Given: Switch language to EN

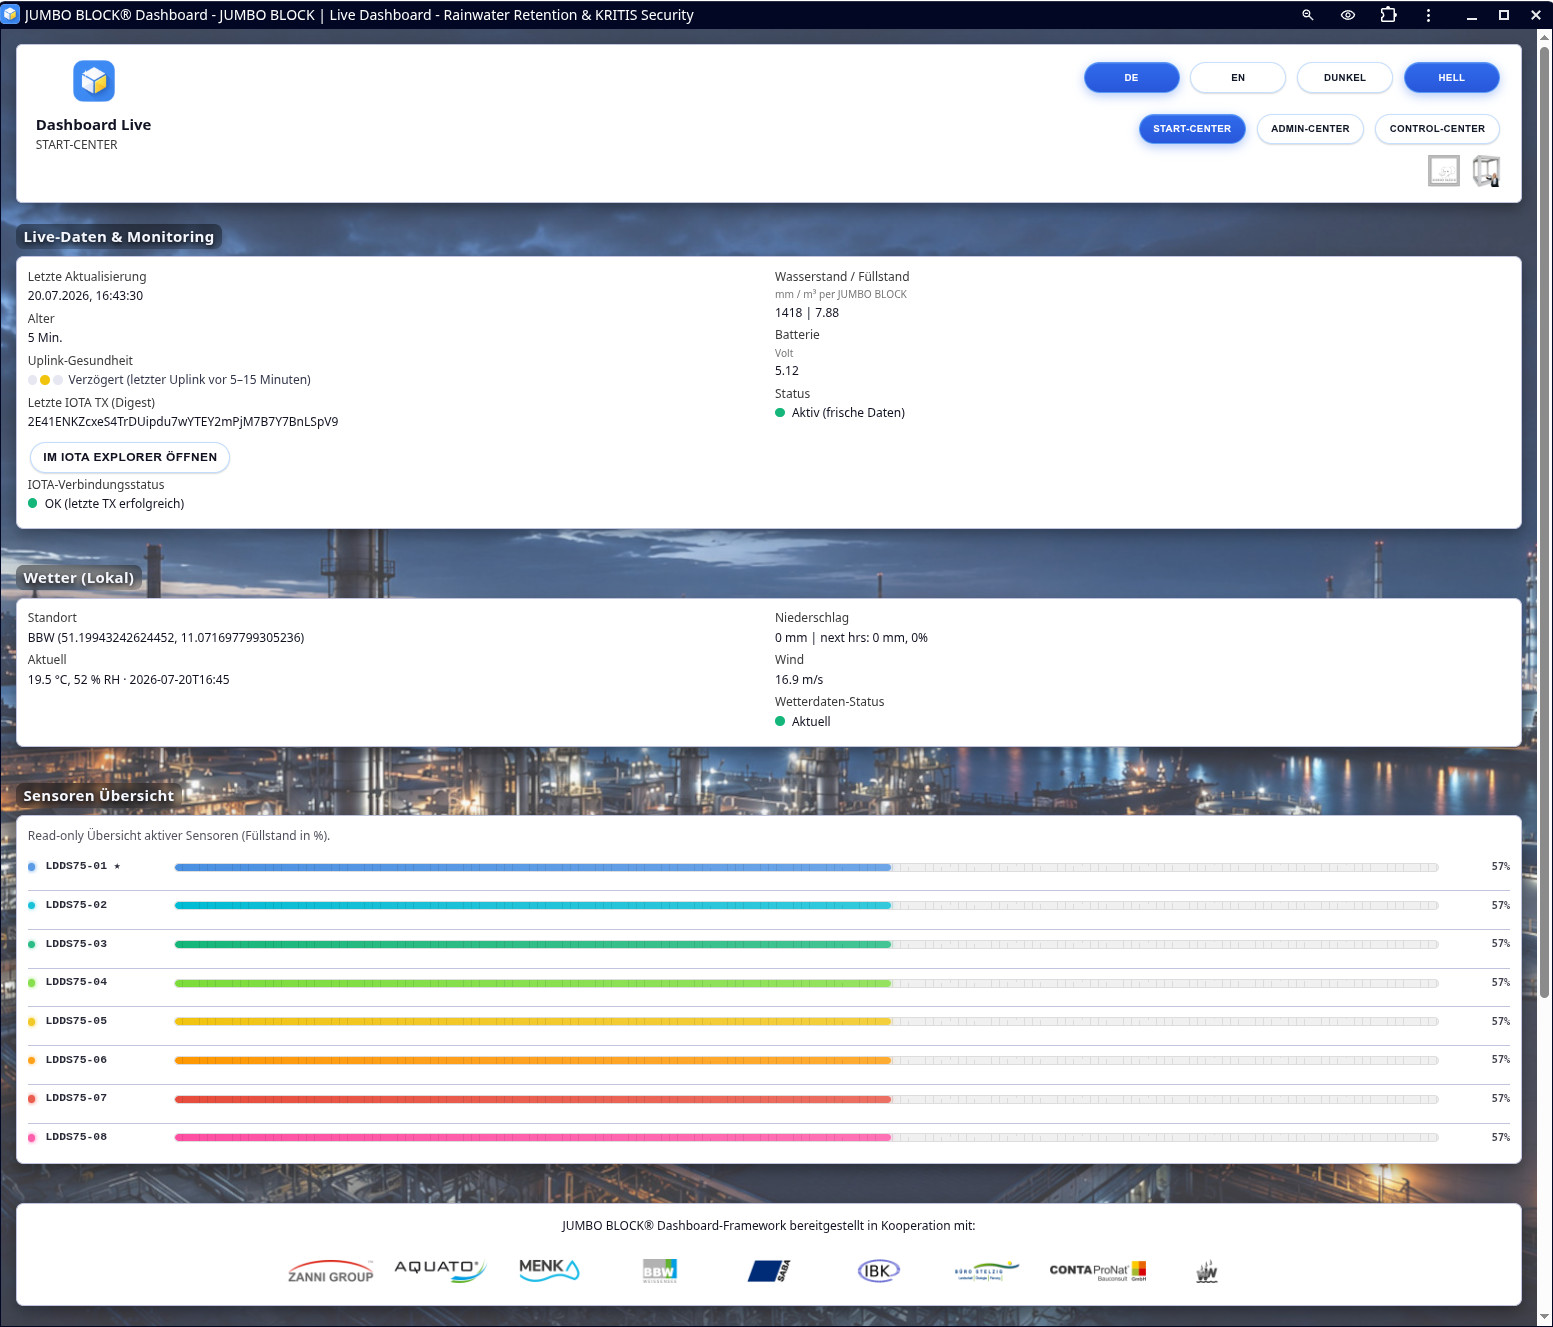Looking at the screenshot, I should coord(1238,77).
